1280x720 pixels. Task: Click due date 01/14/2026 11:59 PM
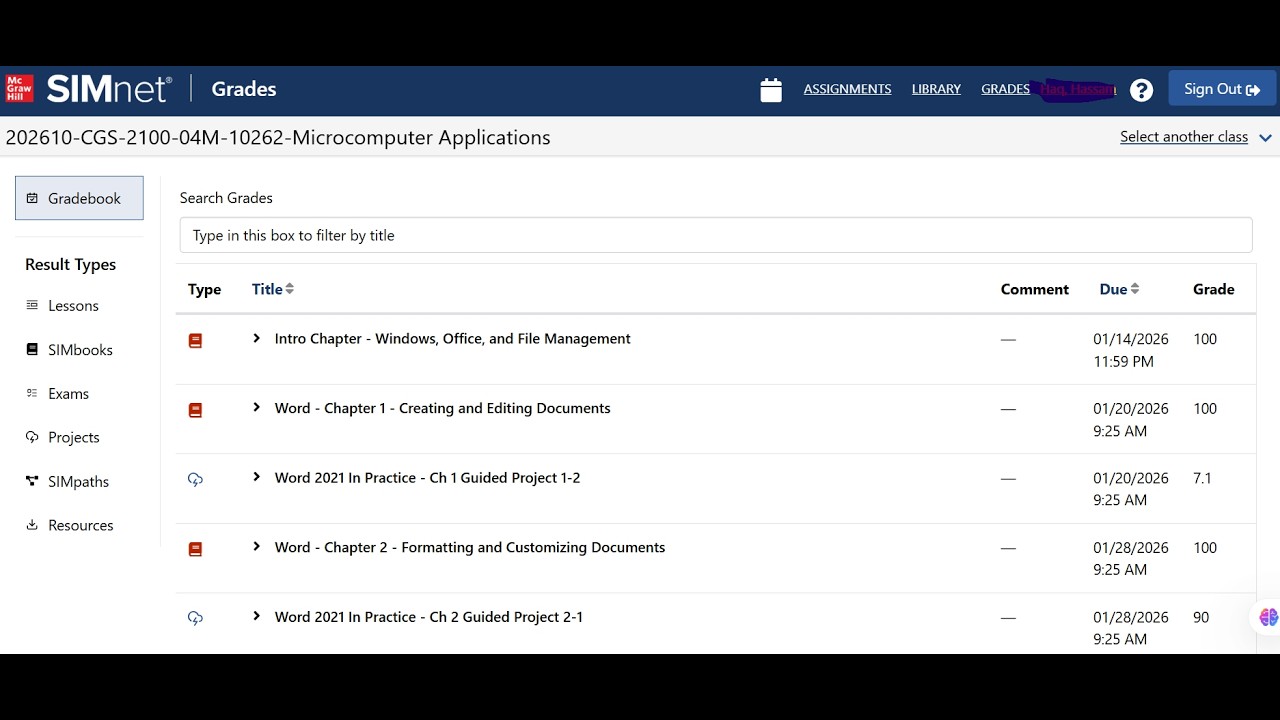[x=1131, y=350]
